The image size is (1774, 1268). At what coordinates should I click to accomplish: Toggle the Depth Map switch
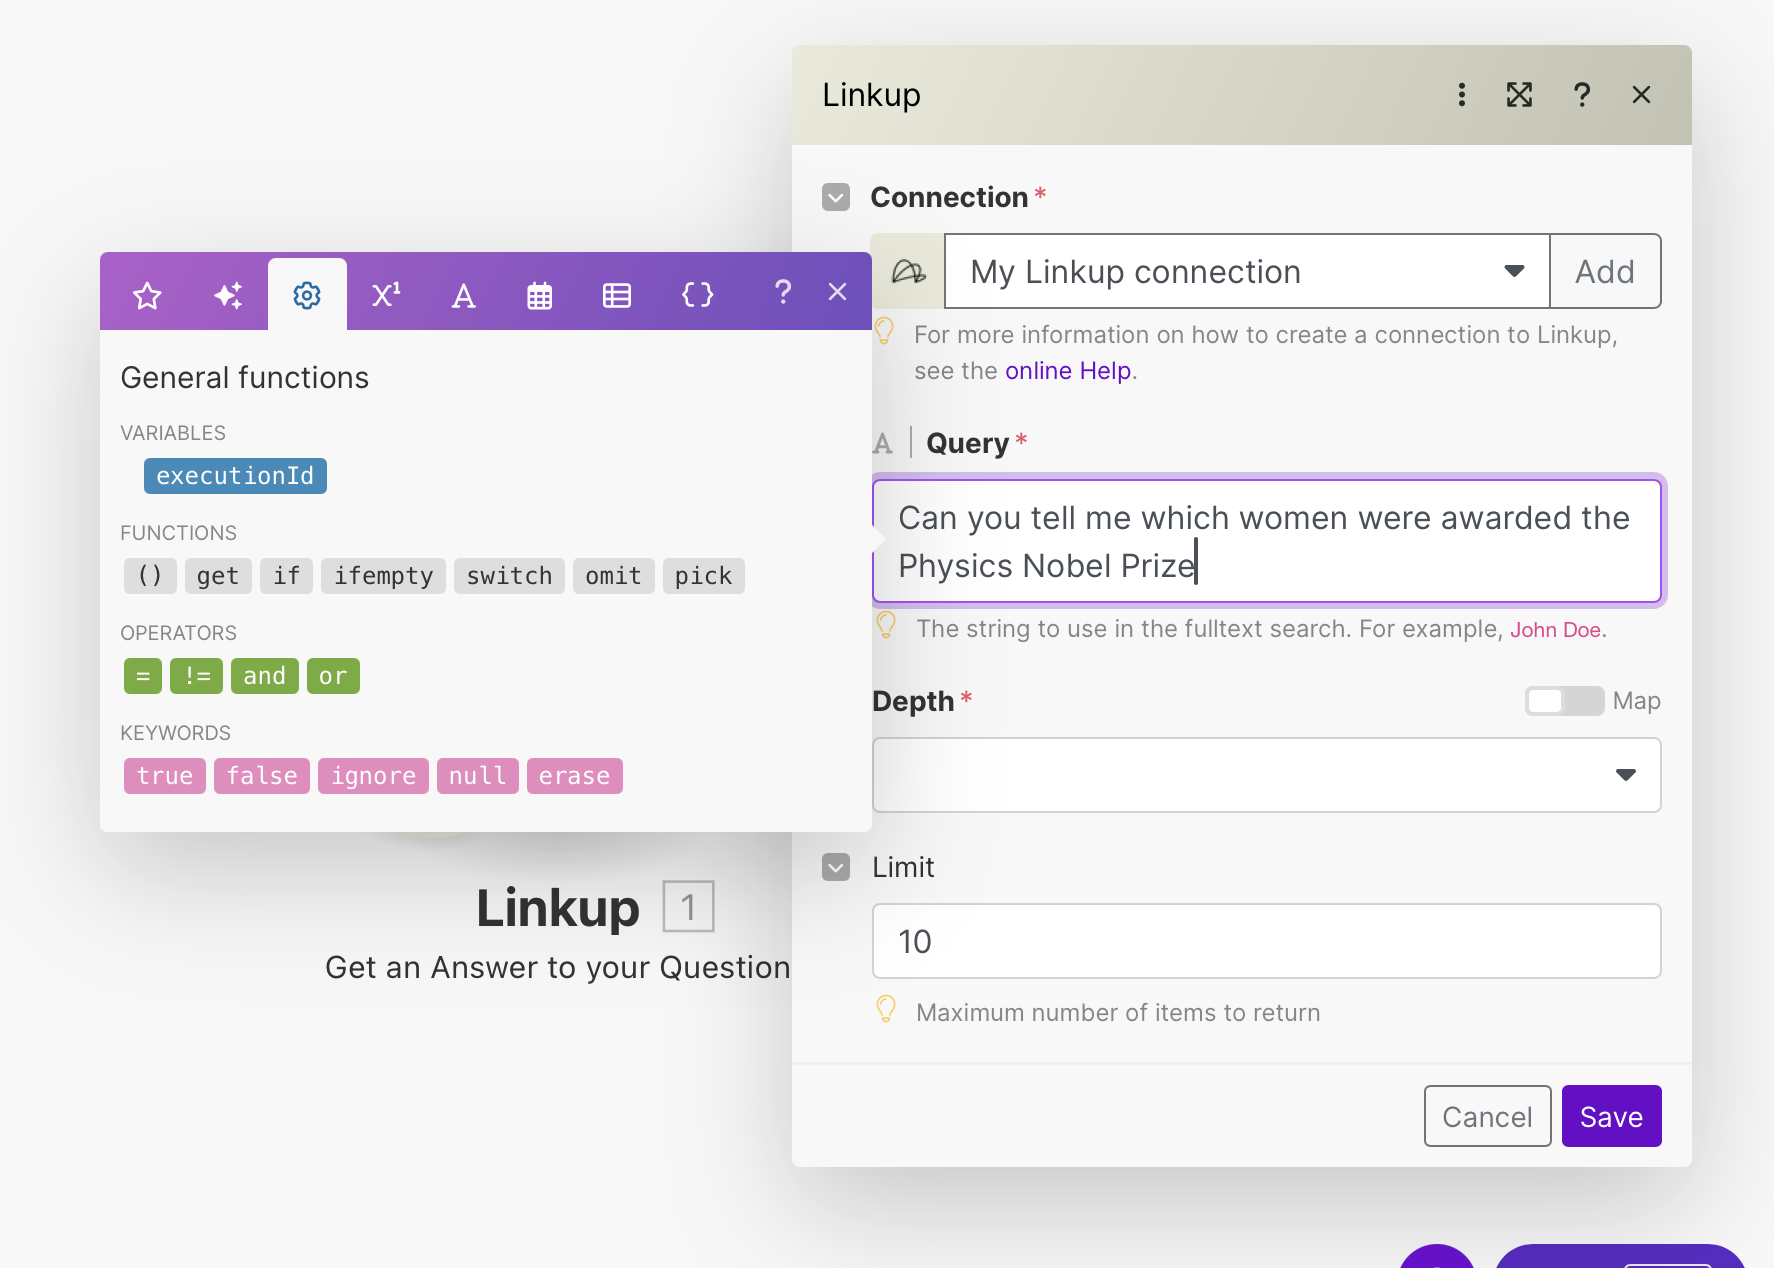click(x=1564, y=701)
